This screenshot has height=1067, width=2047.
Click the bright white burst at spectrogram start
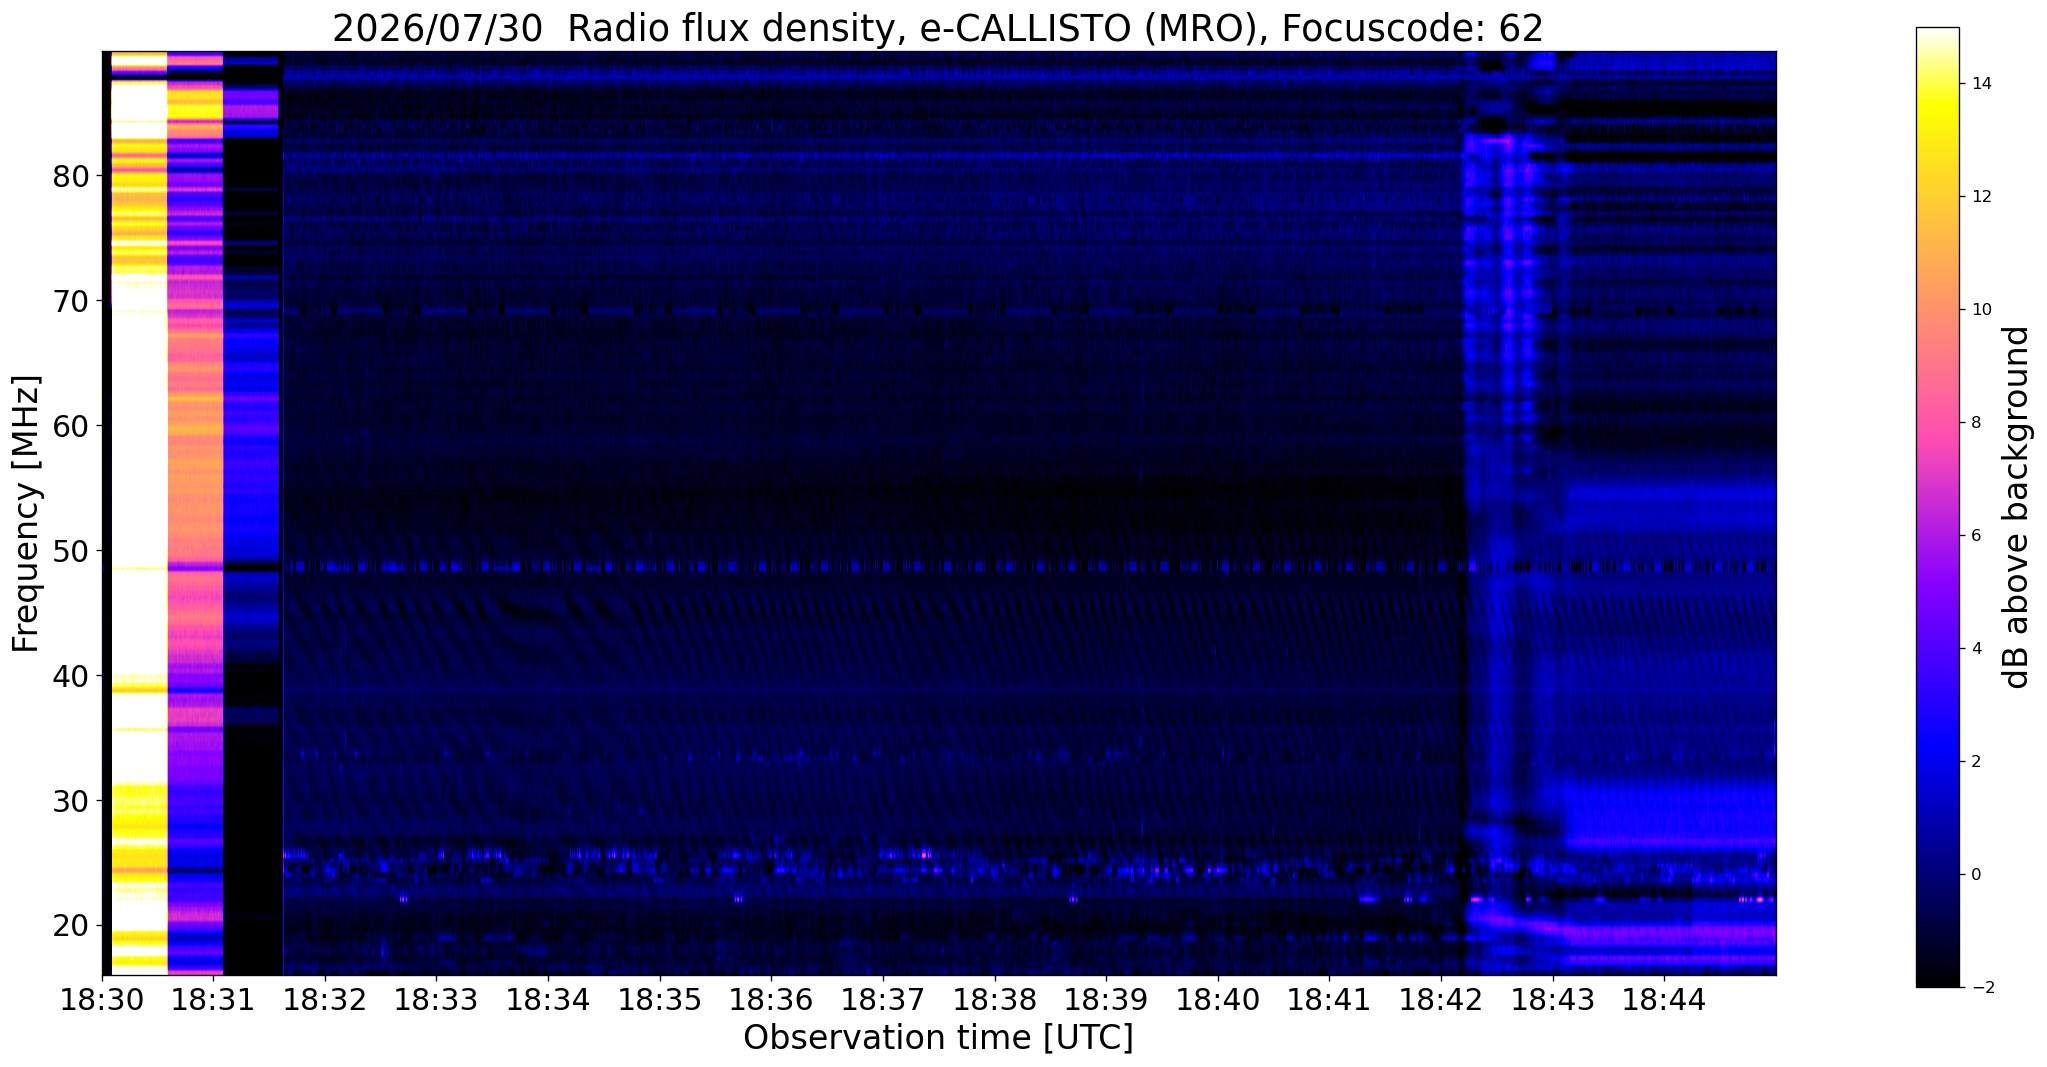point(138,513)
